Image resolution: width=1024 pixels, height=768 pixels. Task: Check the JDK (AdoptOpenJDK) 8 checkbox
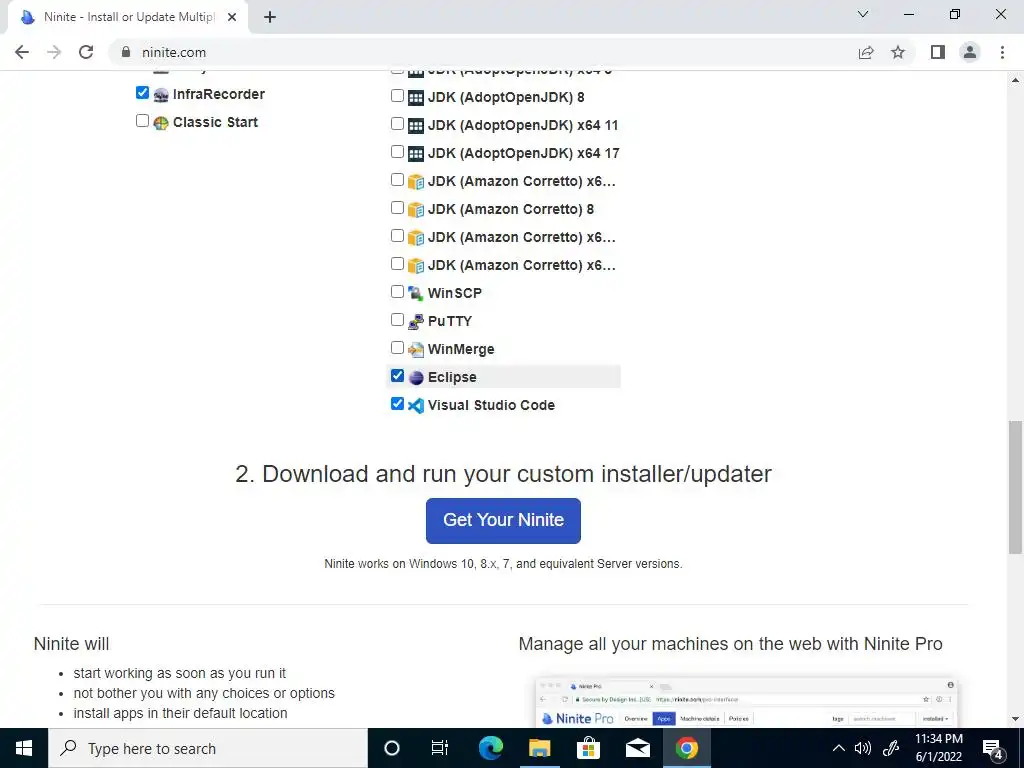coord(397,96)
